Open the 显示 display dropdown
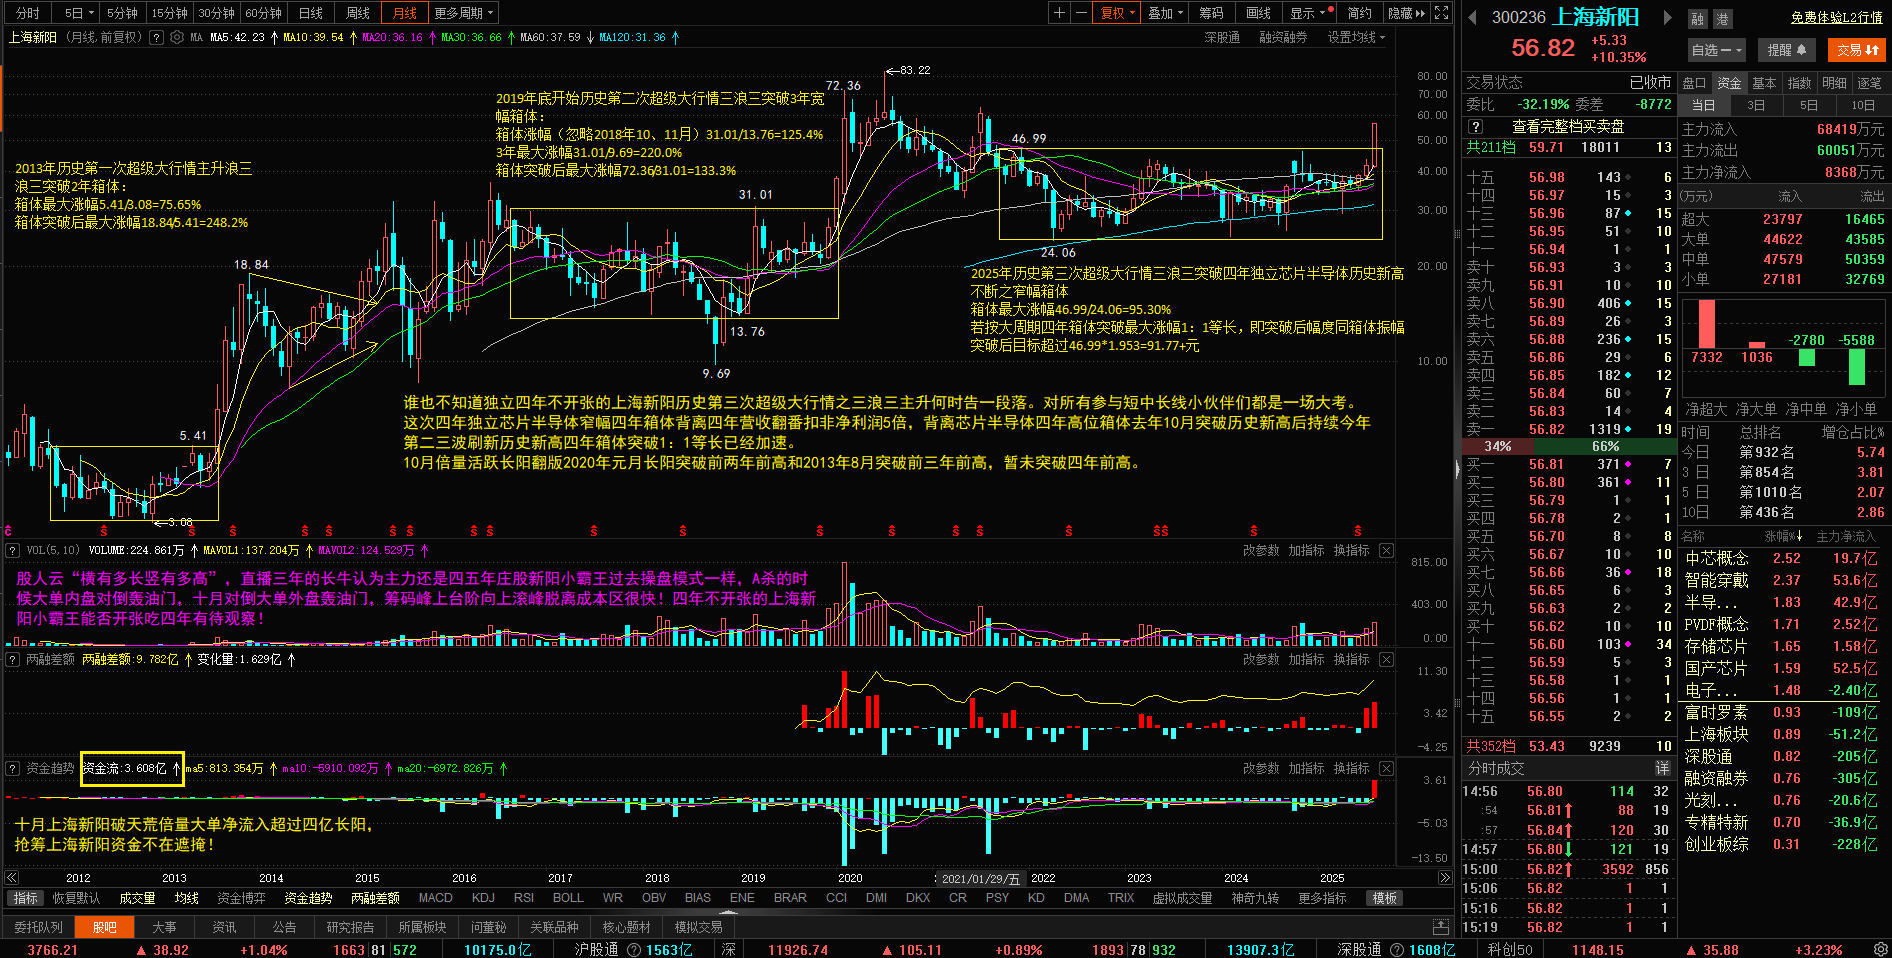 coord(1308,13)
